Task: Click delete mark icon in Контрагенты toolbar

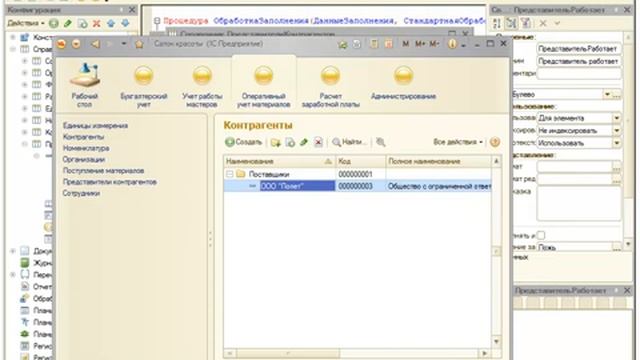Action: 318,142
